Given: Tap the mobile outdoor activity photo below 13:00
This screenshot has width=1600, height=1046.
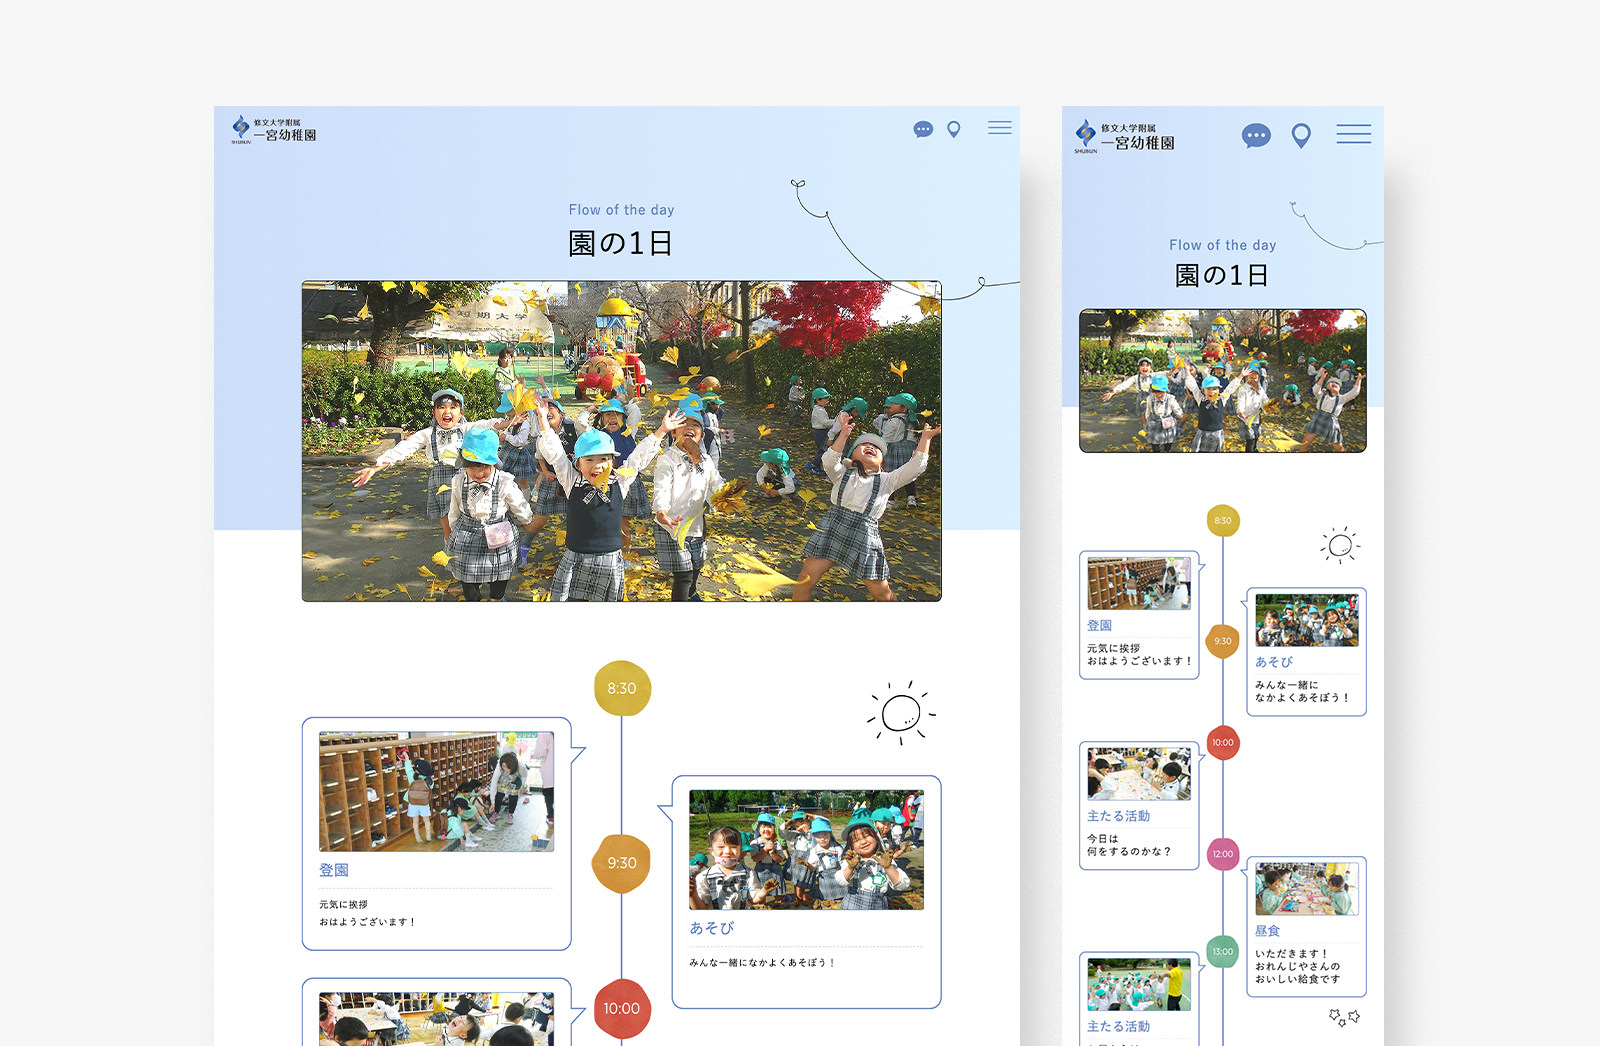Looking at the screenshot, I should [1139, 984].
